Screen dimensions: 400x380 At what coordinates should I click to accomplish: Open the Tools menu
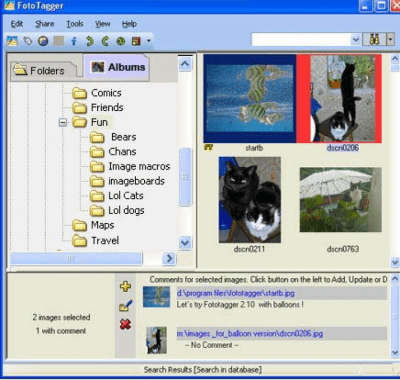click(75, 24)
